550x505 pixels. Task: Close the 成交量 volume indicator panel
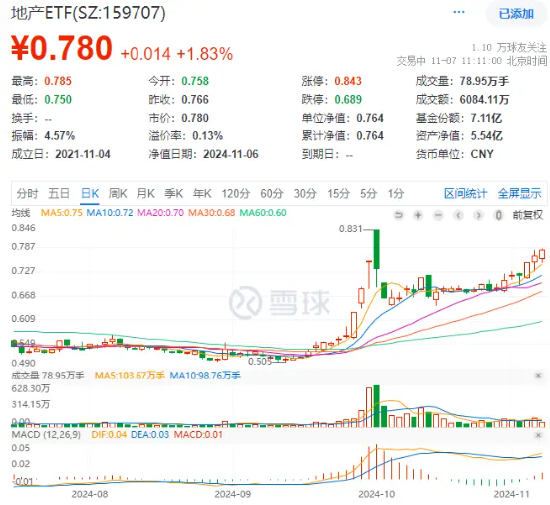point(538,376)
